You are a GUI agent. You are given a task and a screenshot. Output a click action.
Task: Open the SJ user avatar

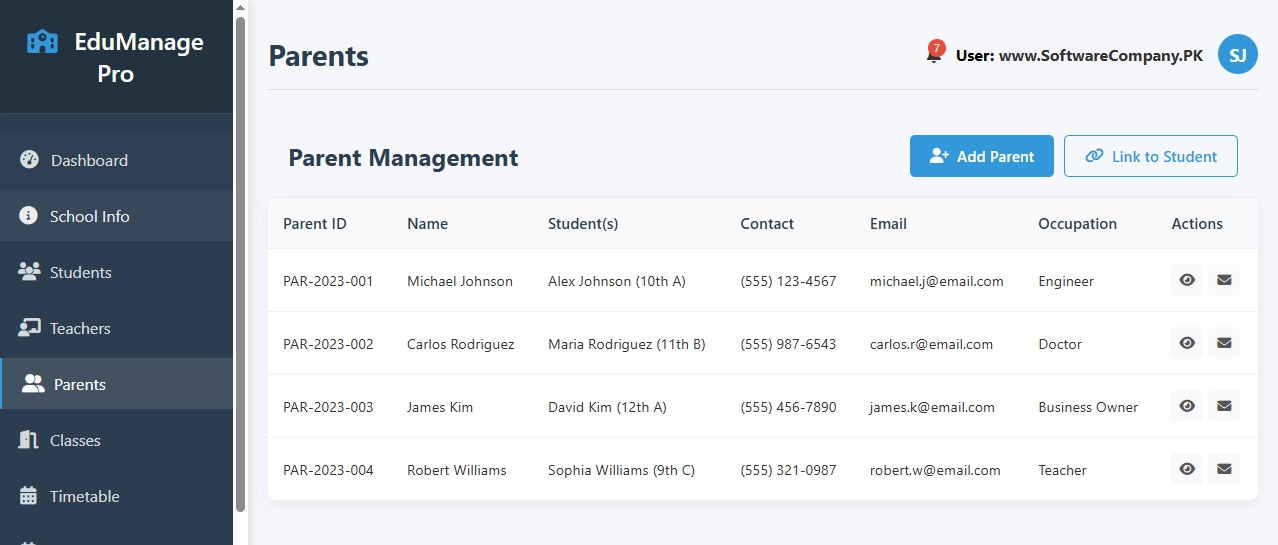[1237, 55]
